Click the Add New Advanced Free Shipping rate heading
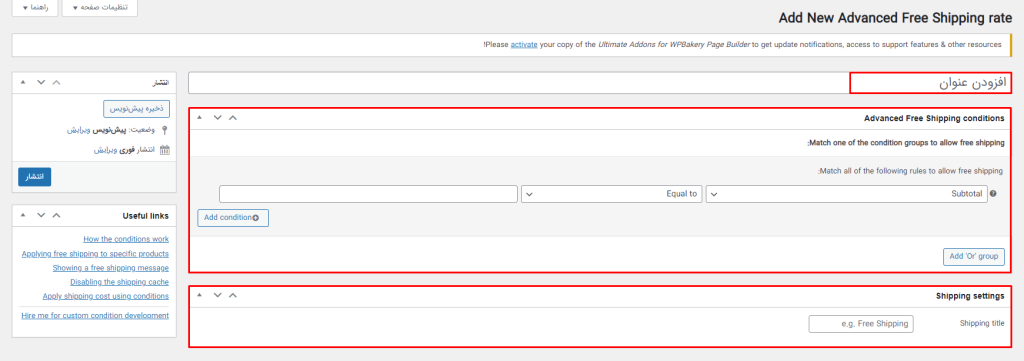Image resolution: width=1024 pixels, height=361 pixels. 895,19
